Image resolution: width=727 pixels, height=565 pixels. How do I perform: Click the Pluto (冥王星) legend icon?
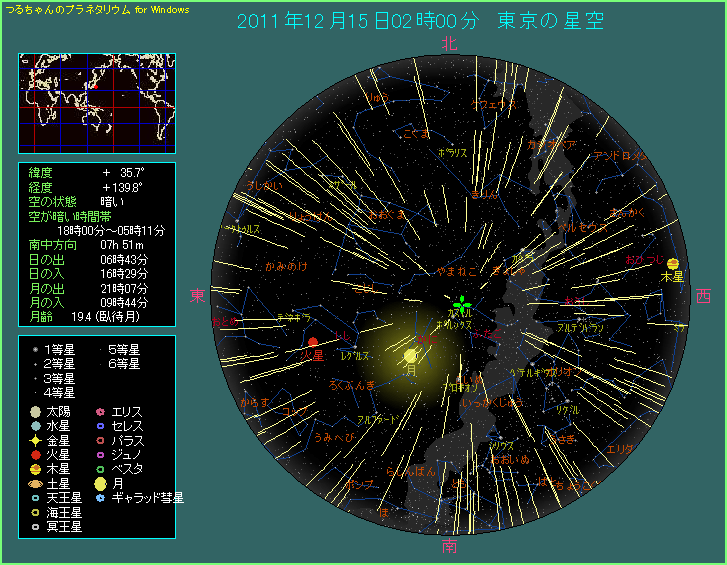(35, 526)
